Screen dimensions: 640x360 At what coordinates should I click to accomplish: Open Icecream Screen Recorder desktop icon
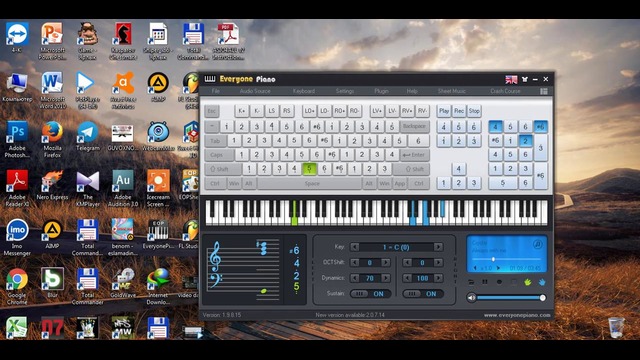[x=158, y=188]
